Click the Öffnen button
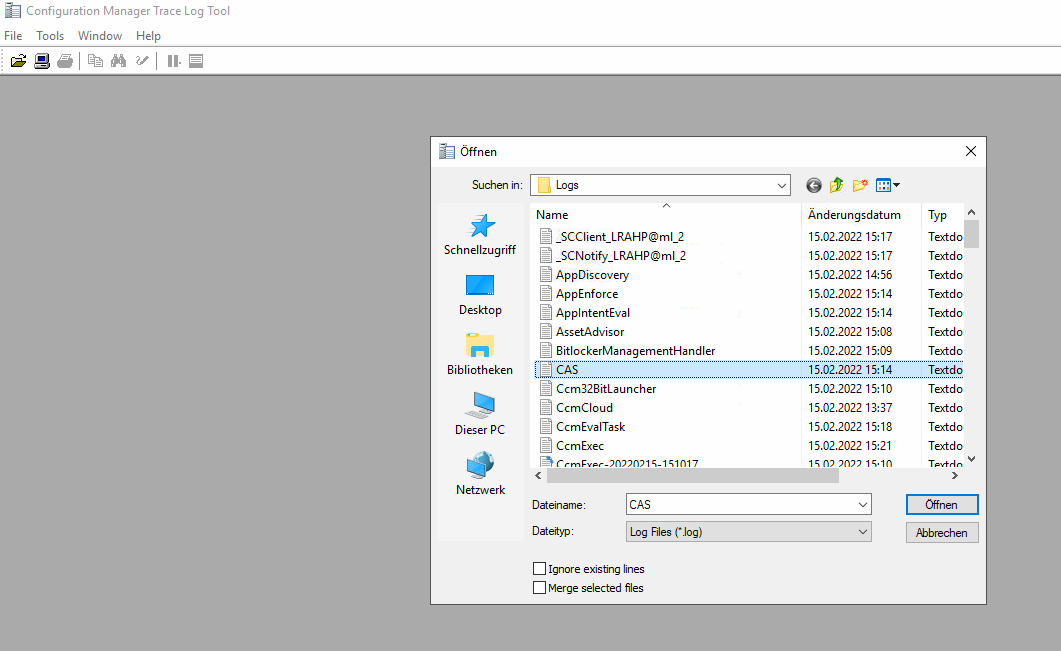This screenshot has width=1061, height=651. [942, 505]
